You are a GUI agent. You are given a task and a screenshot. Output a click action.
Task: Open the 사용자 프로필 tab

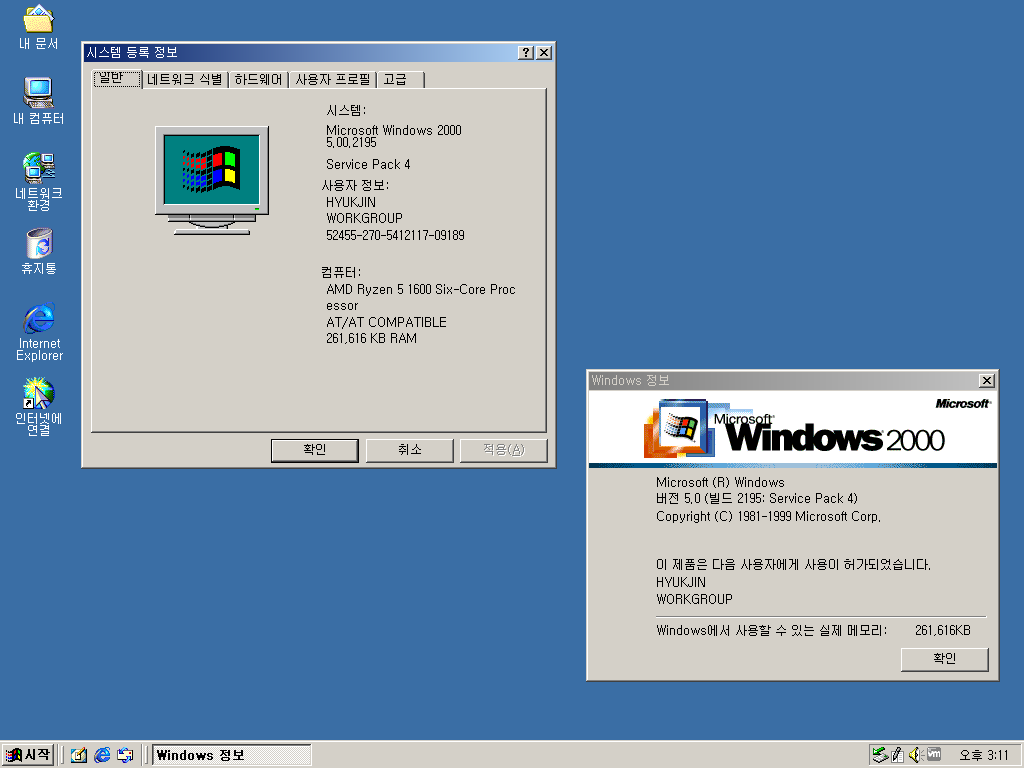click(332, 80)
